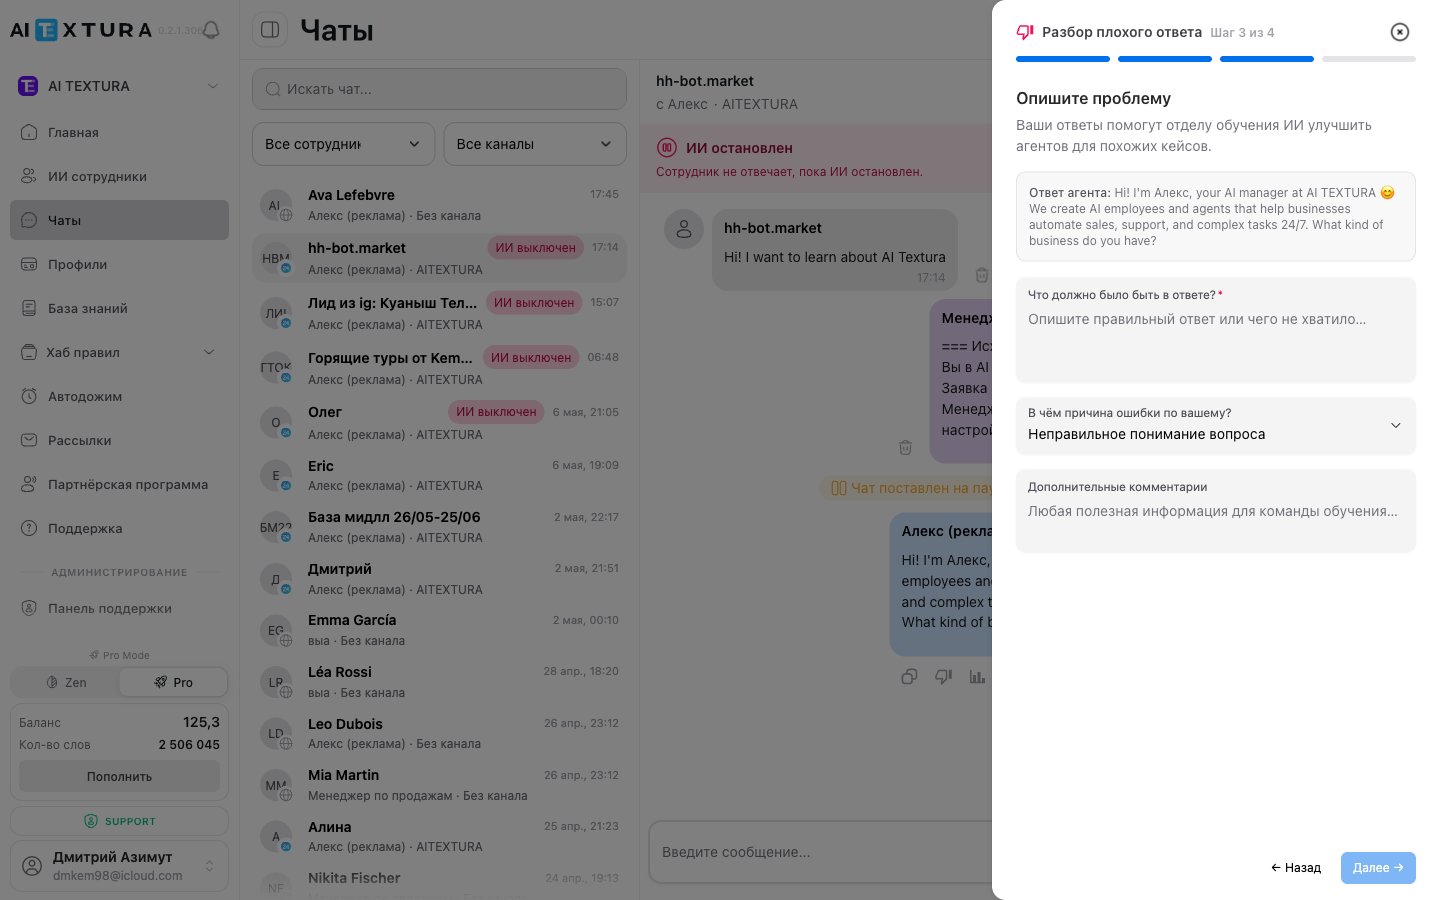Open Рассылки section
This screenshot has width=1440, height=900.
[119, 440]
